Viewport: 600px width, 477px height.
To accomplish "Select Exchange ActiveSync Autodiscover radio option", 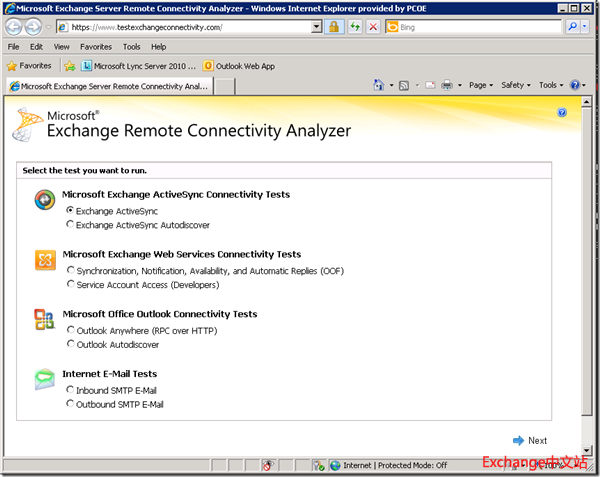I will [x=70, y=225].
